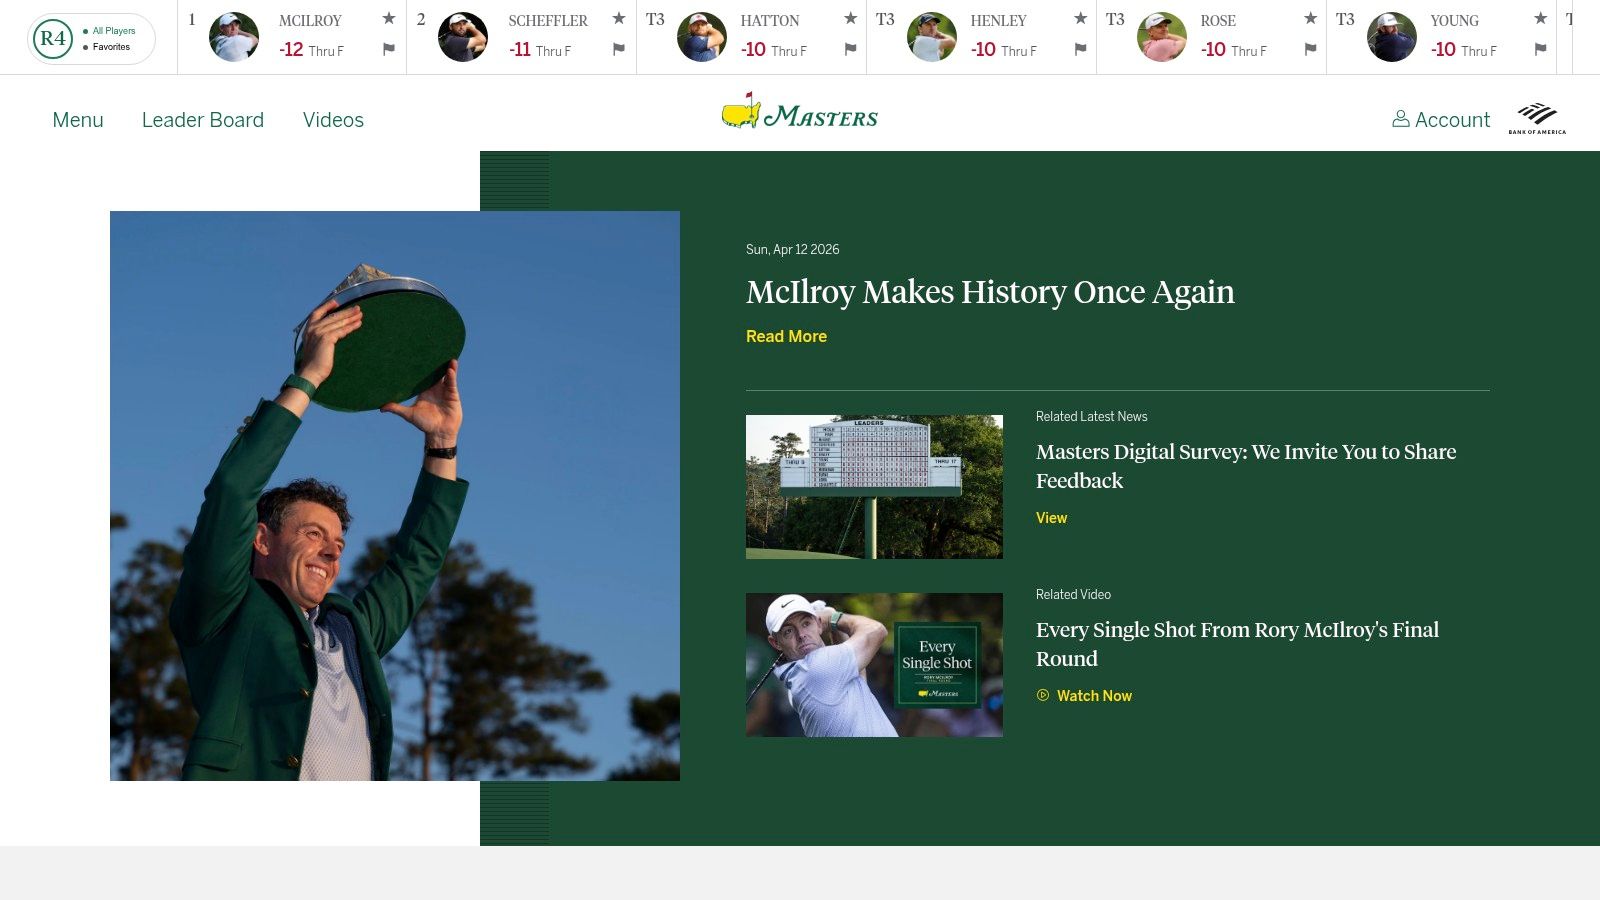Open Scheffler's player headshot
This screenshot has width=1600, height=900.
(463, 37)
